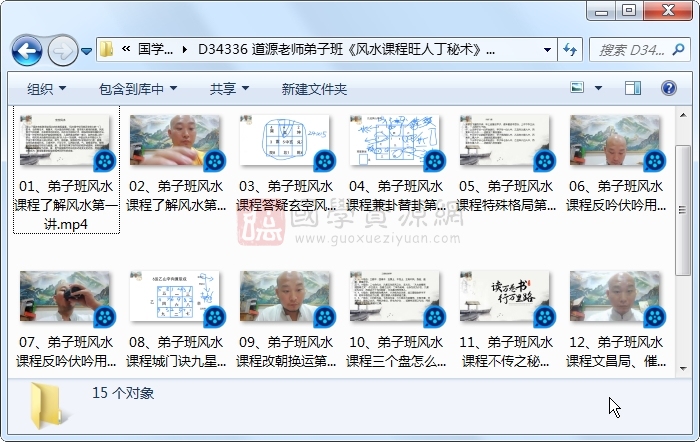Click the folder icon in address bar

pyautogui.click(x=106, y=49)
